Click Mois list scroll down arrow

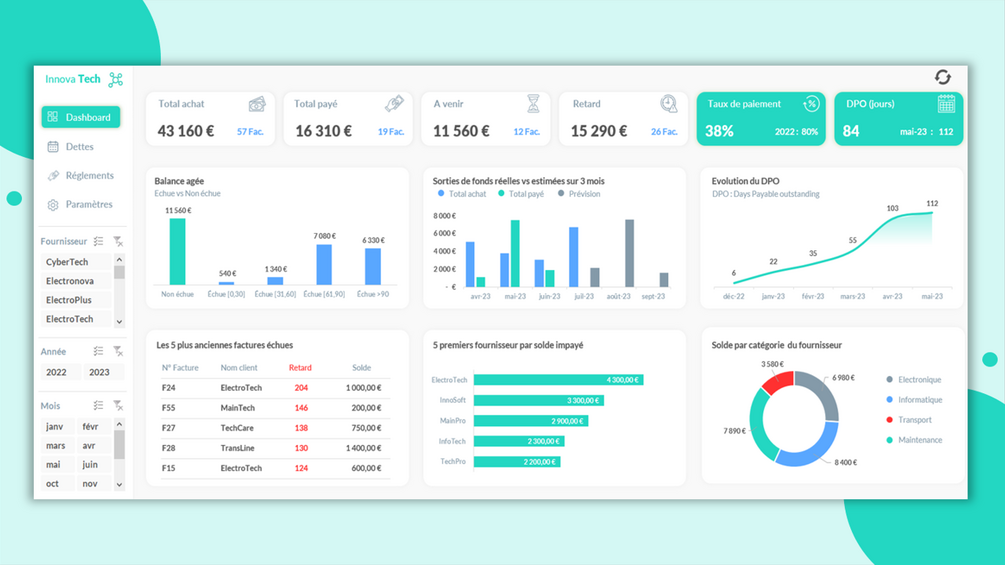pyautogui.click(x=119, y=485)
